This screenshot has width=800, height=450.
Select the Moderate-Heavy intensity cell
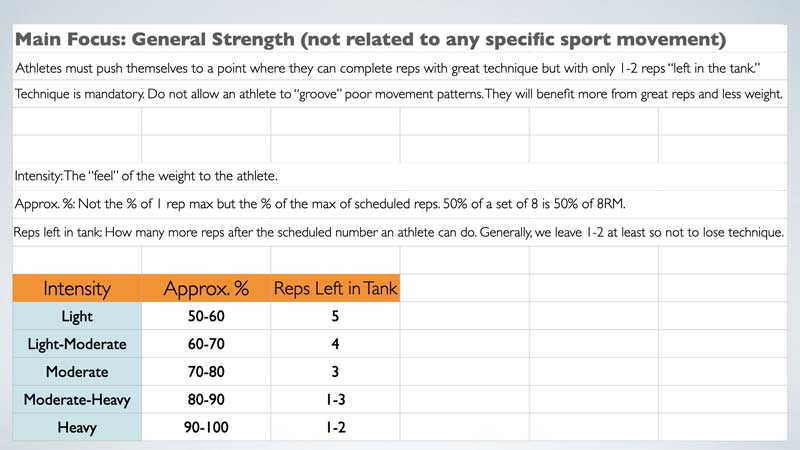77,399
